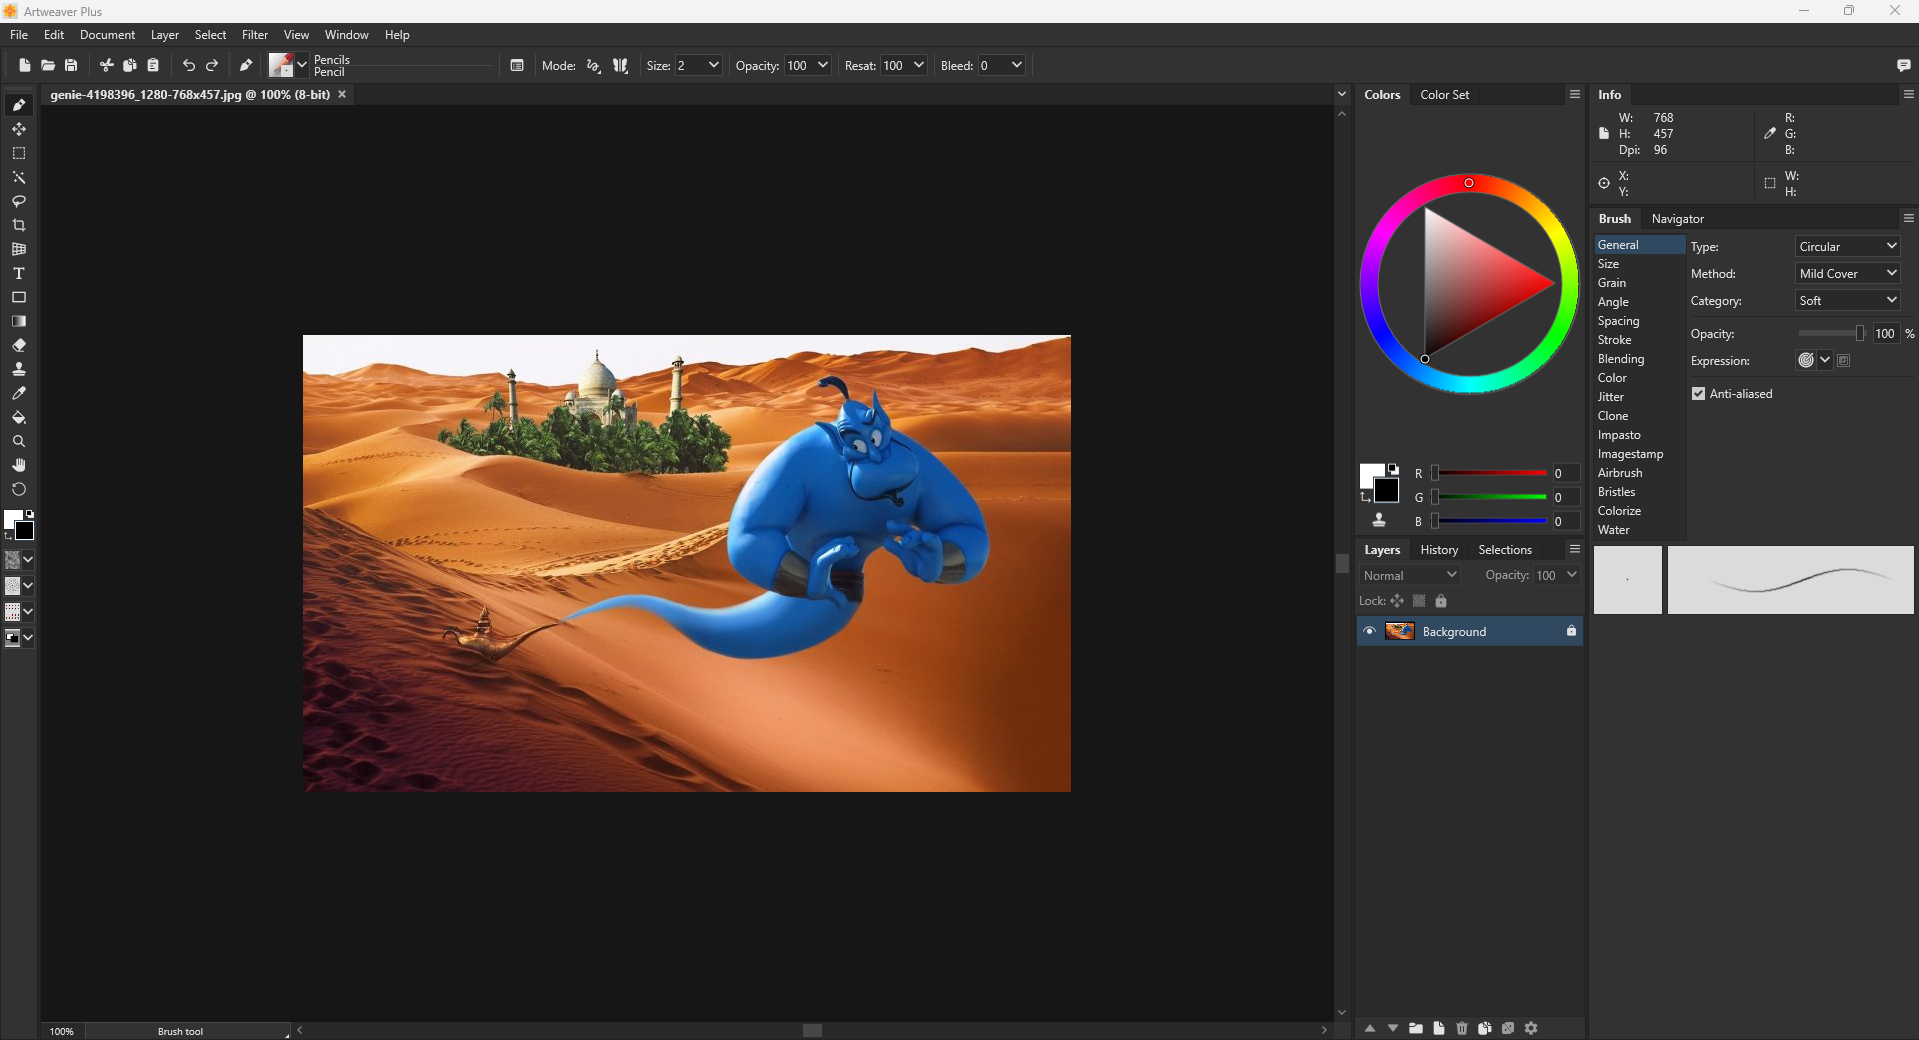Open the layer blend mode dropdown set to Normal
This screenshot has width=1919, height=1040.
click(1410, 575)
